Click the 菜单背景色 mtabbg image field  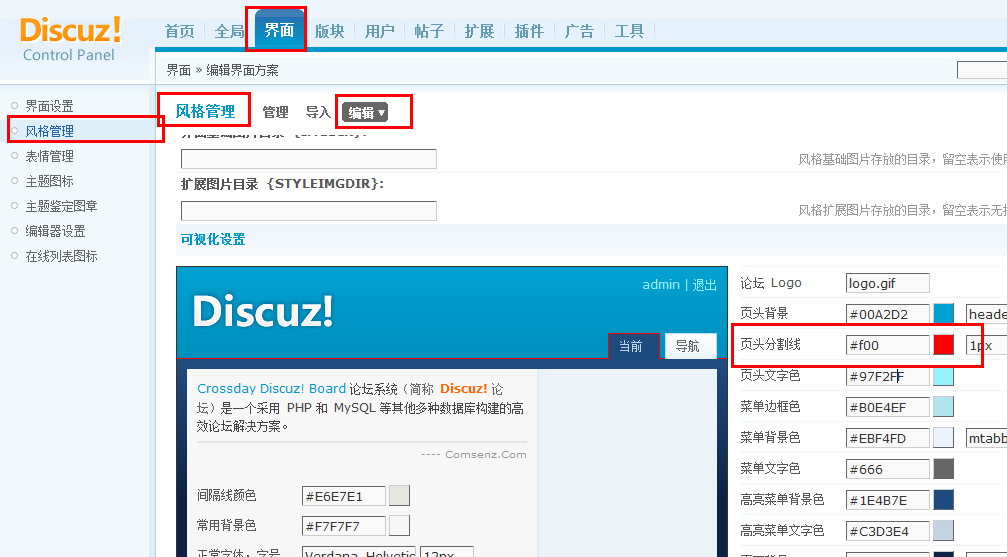(x=986, y=438)
